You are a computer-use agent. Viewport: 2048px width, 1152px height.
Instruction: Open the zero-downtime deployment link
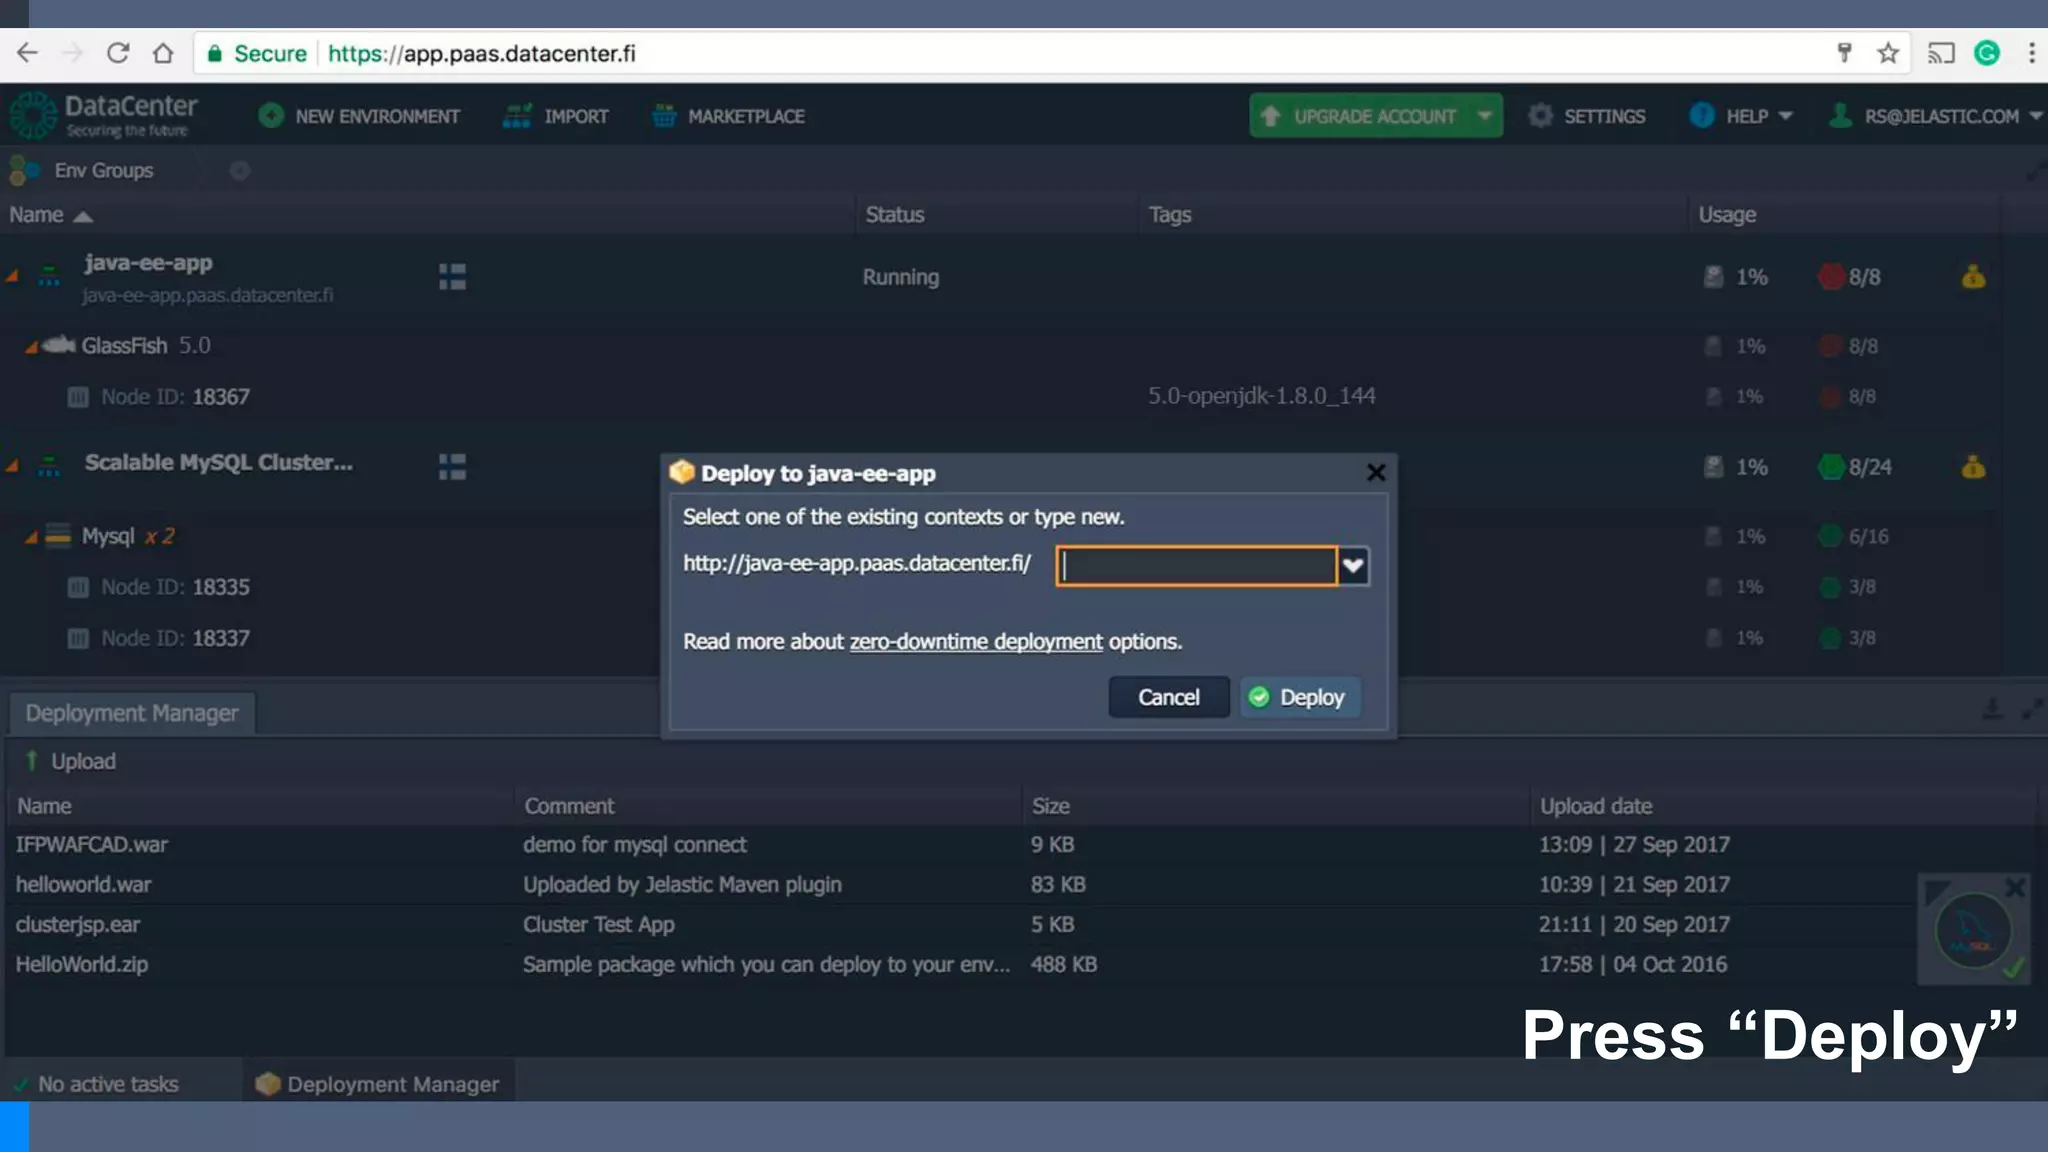[x=975, y=641]
